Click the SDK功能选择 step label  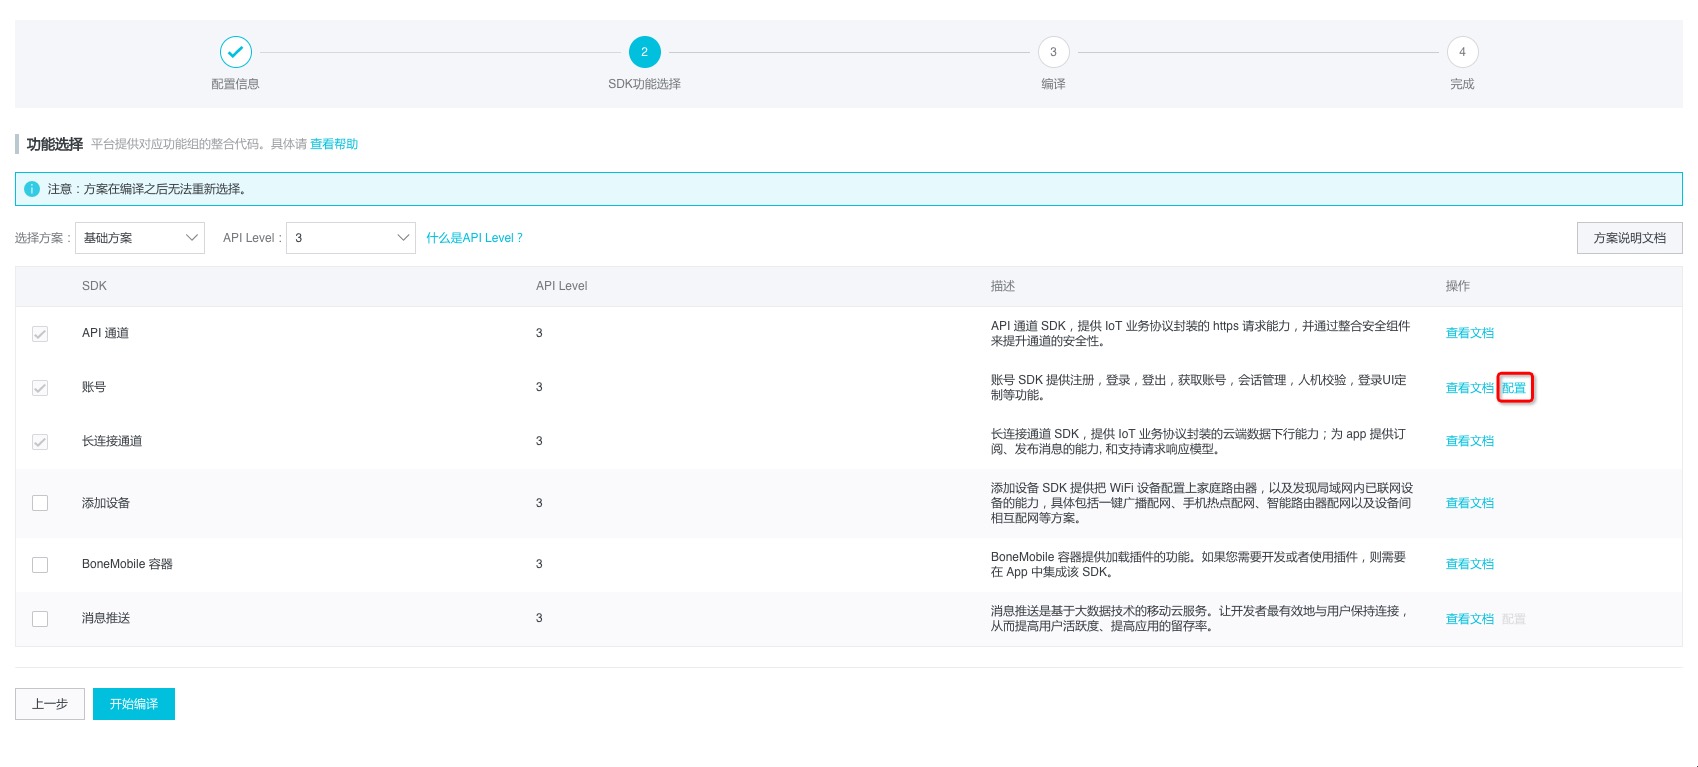(x=644, y=84)
